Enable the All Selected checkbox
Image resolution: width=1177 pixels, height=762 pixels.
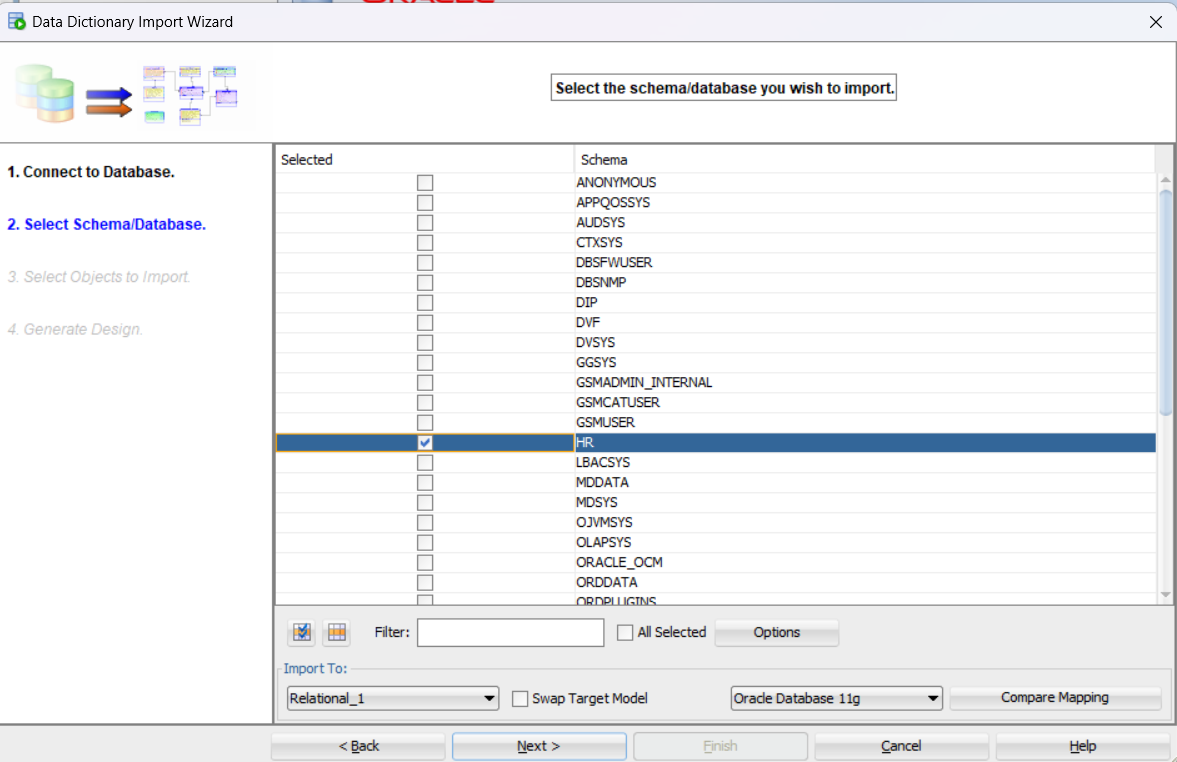(x=625, y=632)
